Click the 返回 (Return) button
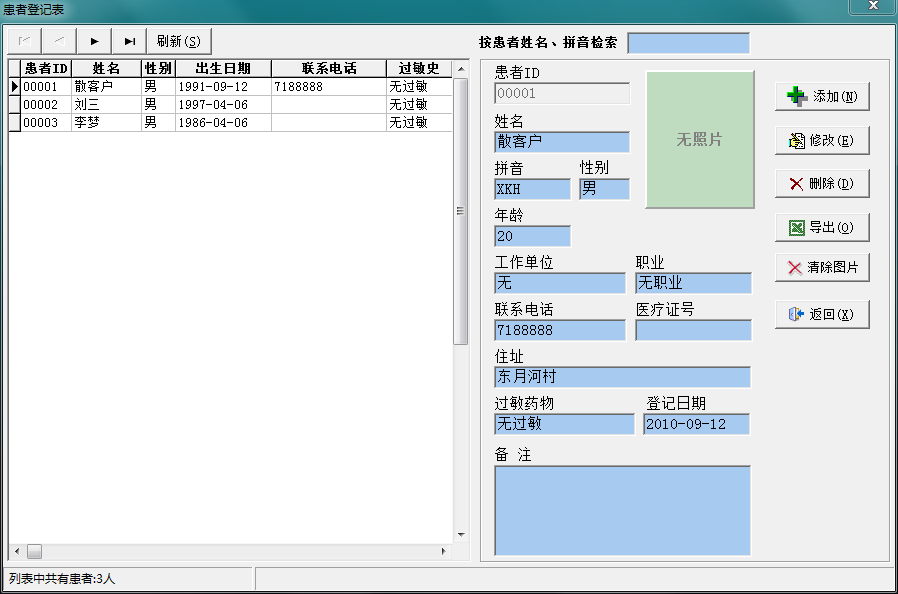 tap(822, 314)
